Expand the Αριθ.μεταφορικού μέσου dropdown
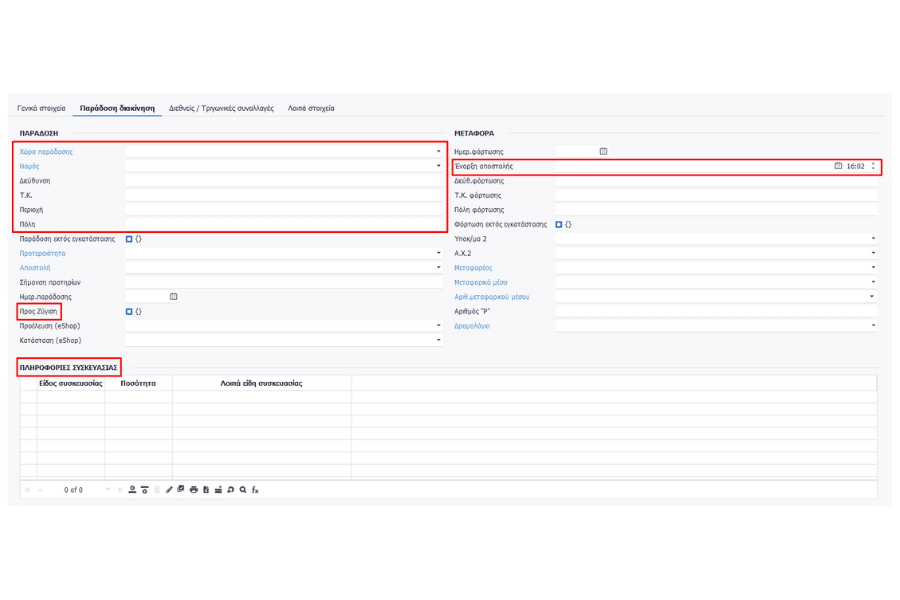The width and height of the screenshot is (900, 600). click(x=872, y=297)
